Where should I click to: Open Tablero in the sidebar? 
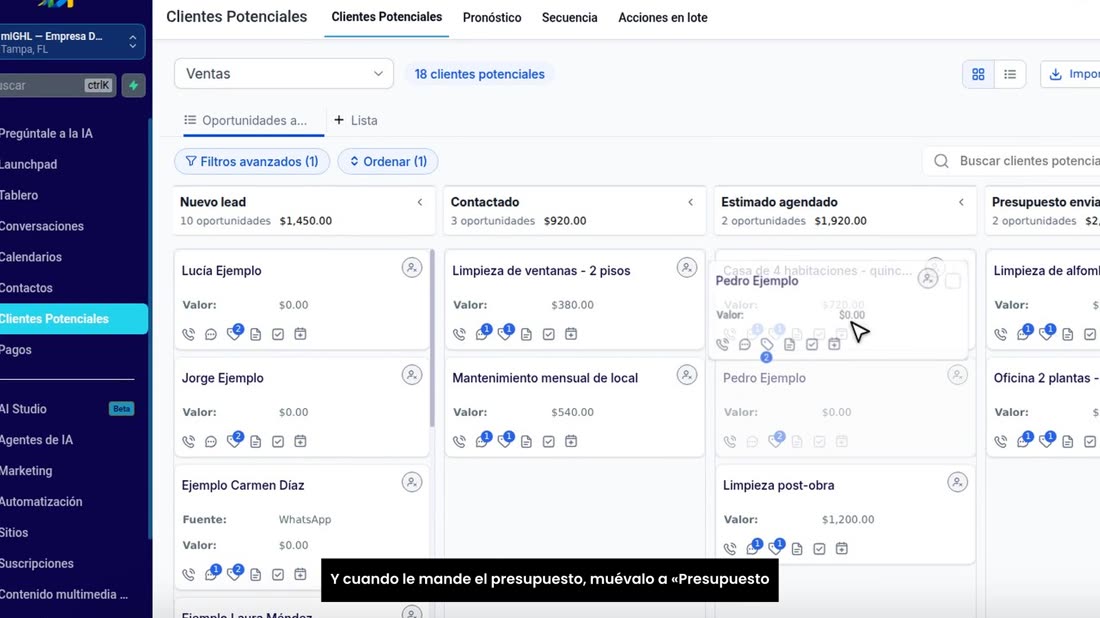click(x=20, y=196)
